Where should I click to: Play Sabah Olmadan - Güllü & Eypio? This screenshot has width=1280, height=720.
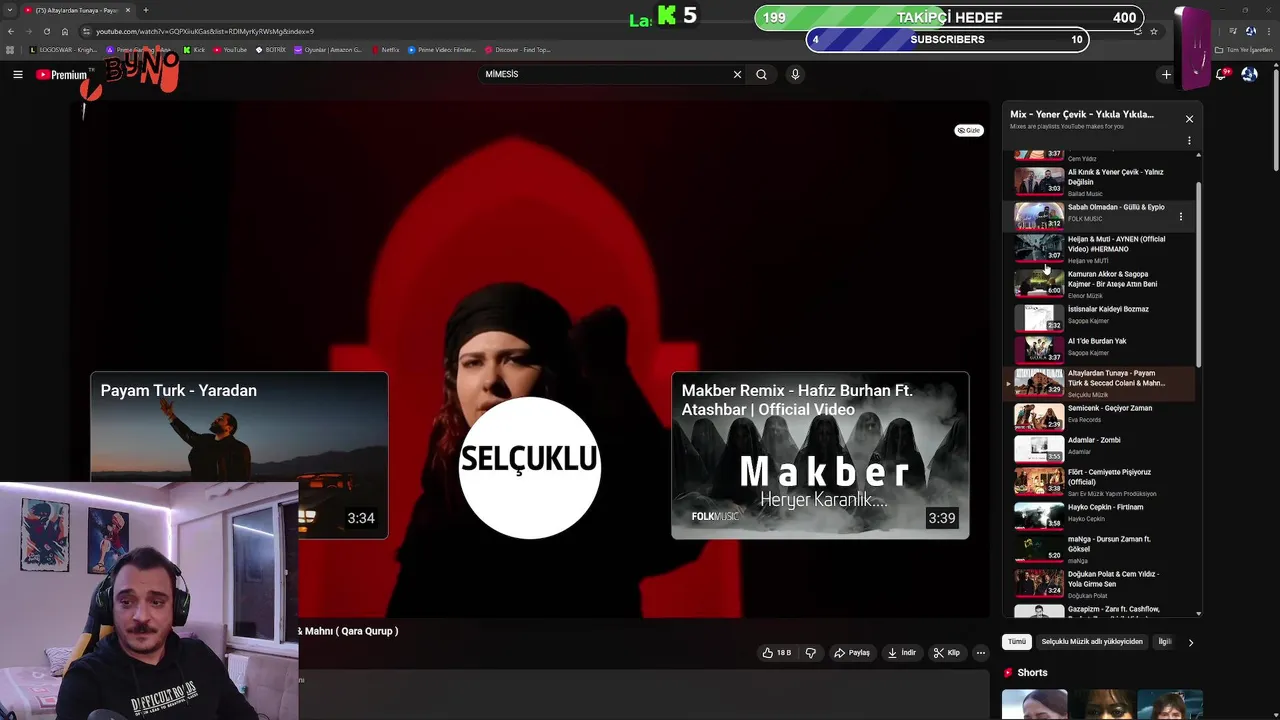coord(1099,216)
